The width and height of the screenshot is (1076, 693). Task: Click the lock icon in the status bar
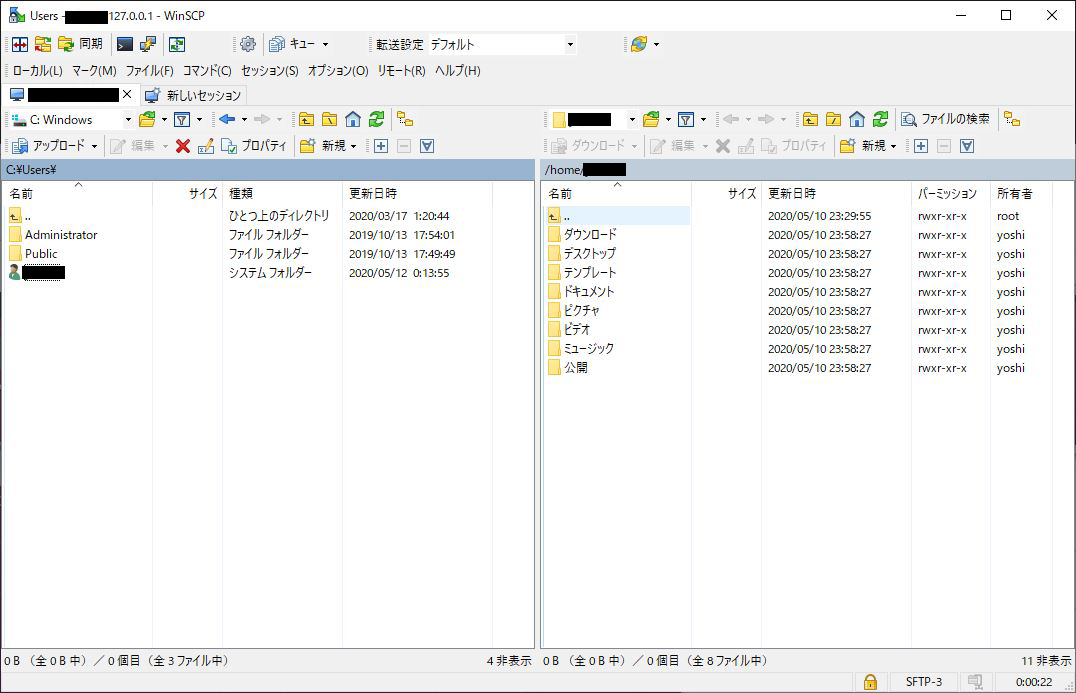pyautogui.click(x=870, y=681)
